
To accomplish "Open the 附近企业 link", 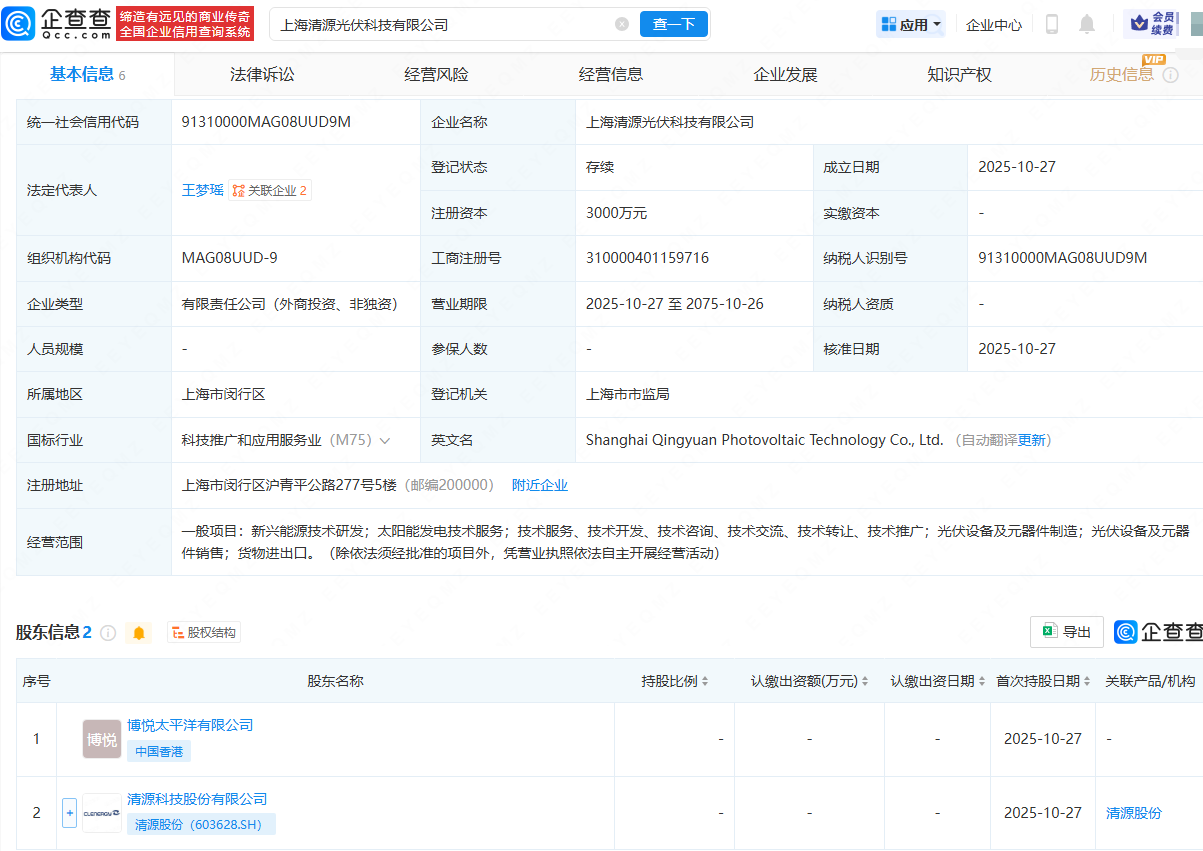I will point(541,484).
